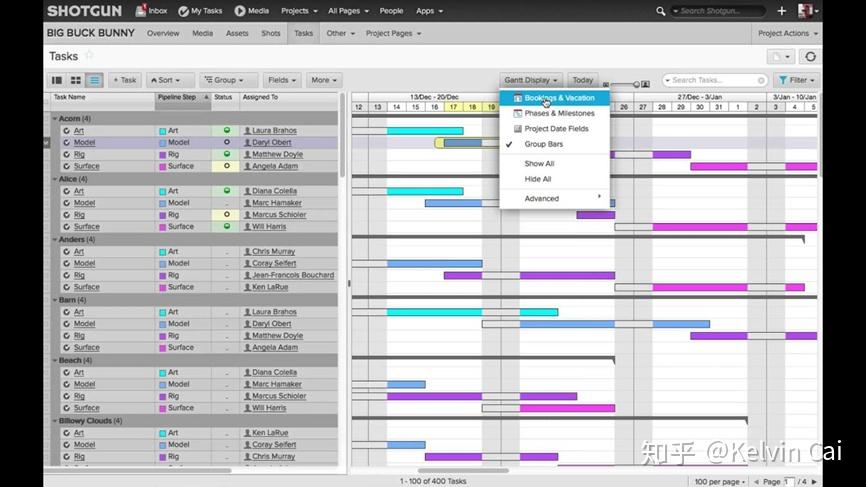Open the Assets tab

point(237,33)
